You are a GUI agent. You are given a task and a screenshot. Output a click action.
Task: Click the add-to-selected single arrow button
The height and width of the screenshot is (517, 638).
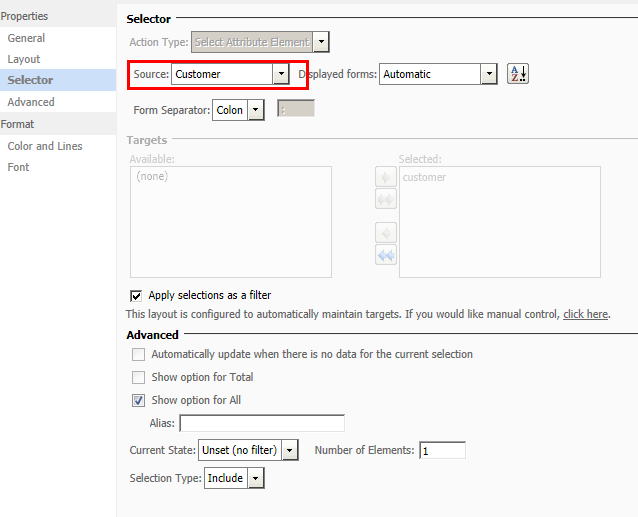[386, 177]
